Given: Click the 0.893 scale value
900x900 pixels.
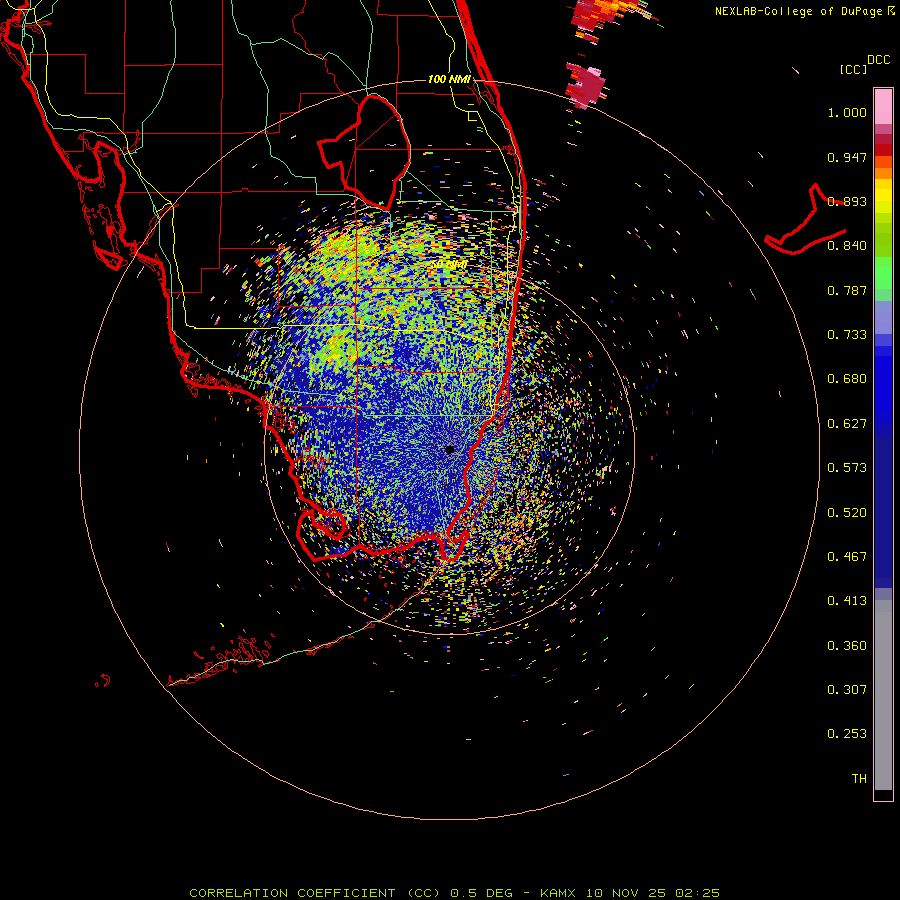Looking at the screenshot, I should 847,201.
